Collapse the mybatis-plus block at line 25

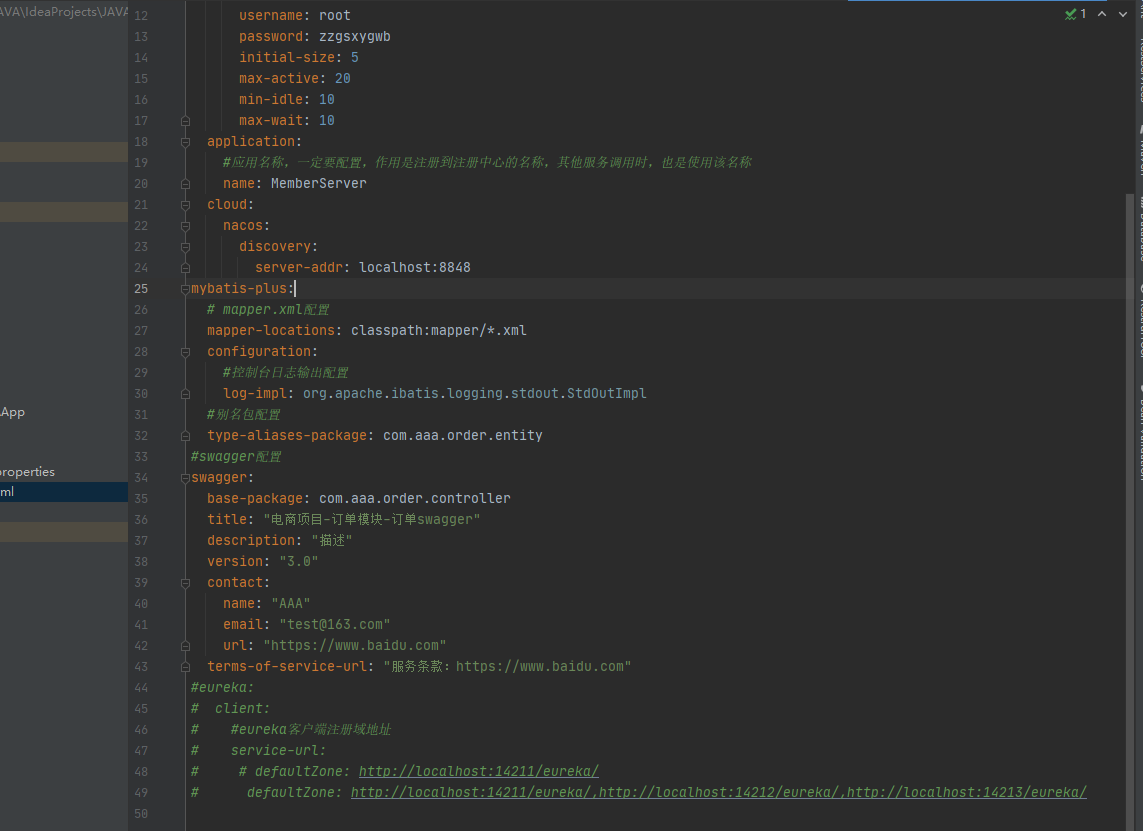pos(185,289)
